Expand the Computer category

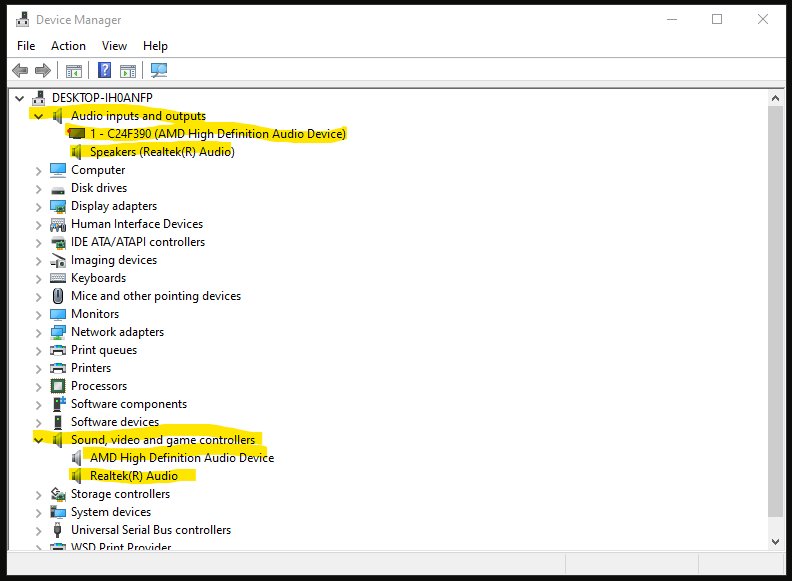(x=38, y=171)
